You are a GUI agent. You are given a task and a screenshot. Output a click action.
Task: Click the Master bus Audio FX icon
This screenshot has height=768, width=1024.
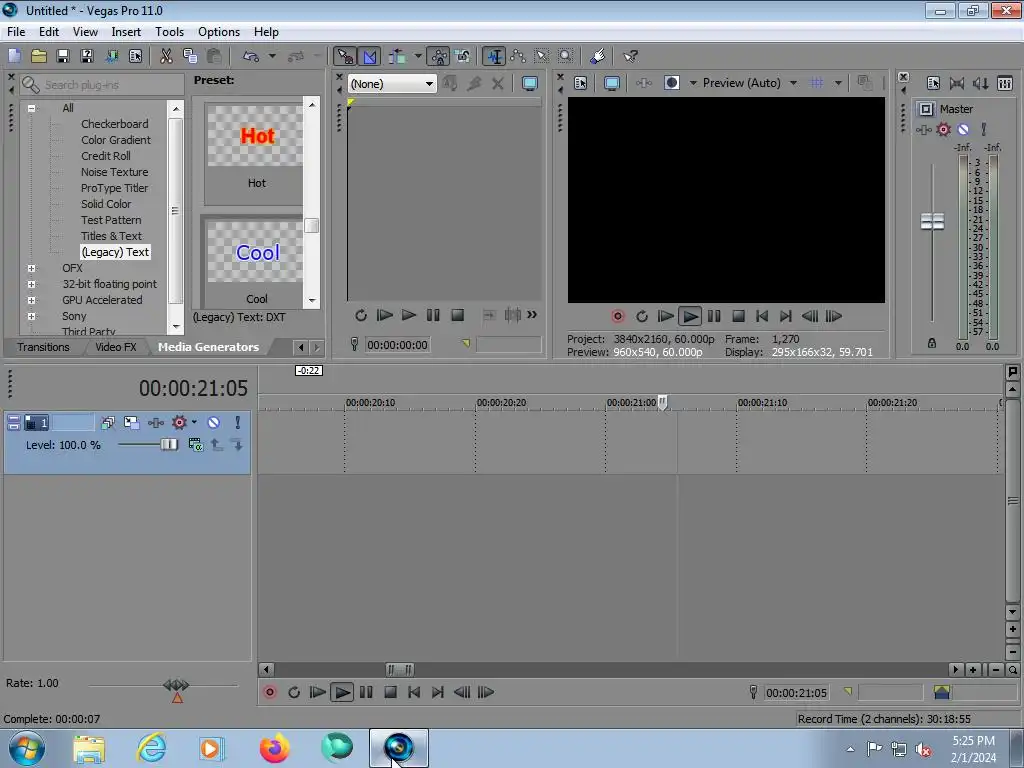pyautogui.click(x=923, y=129)
